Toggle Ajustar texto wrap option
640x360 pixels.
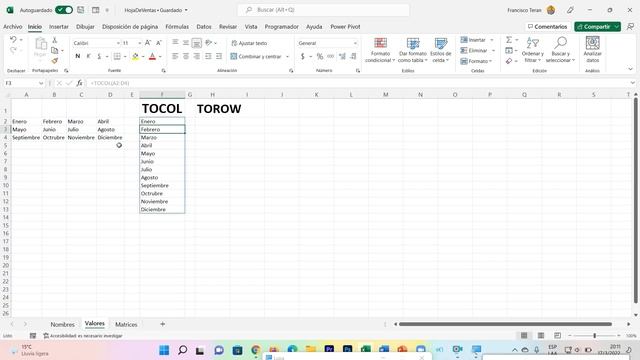point(249,43)
